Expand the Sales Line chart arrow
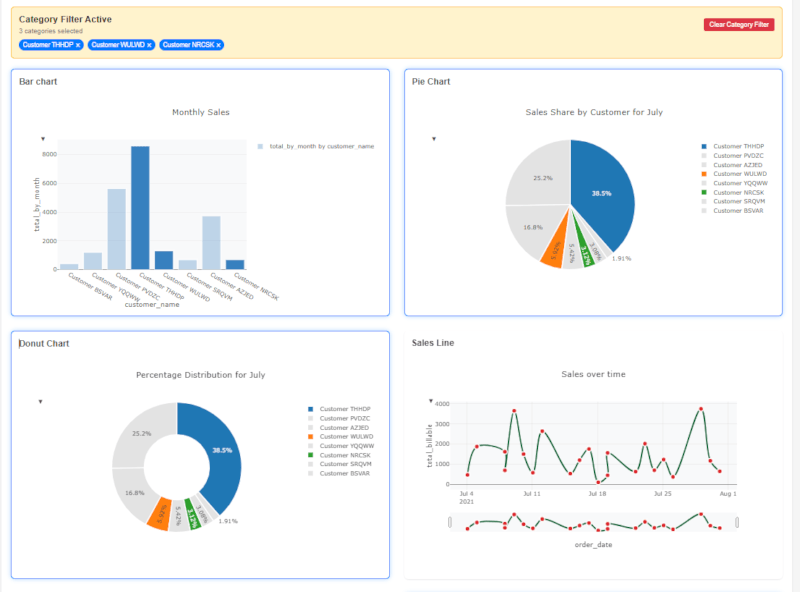The height and width of the screenshot is (592, 800). [x=431, y=400]
